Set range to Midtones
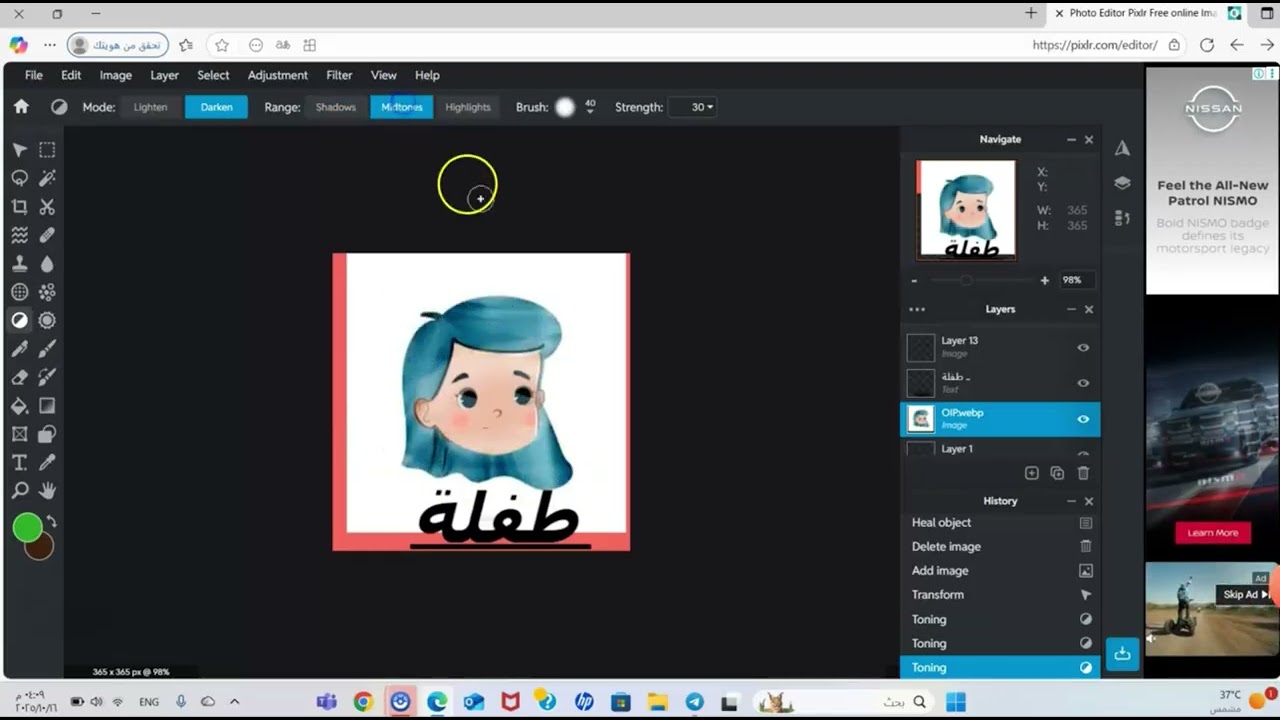 click(x=402, y=107)
